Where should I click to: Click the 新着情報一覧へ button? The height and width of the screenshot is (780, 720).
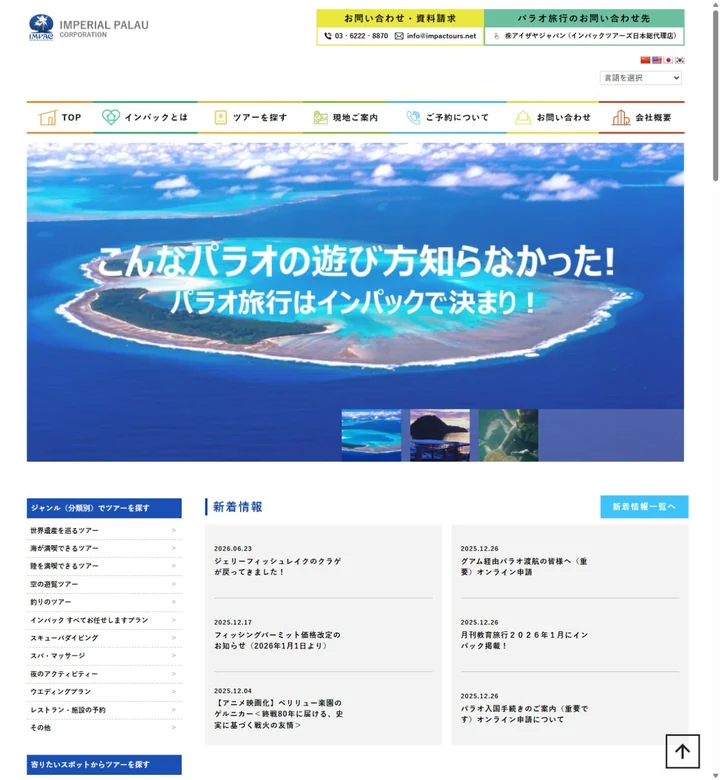[644, 506]
